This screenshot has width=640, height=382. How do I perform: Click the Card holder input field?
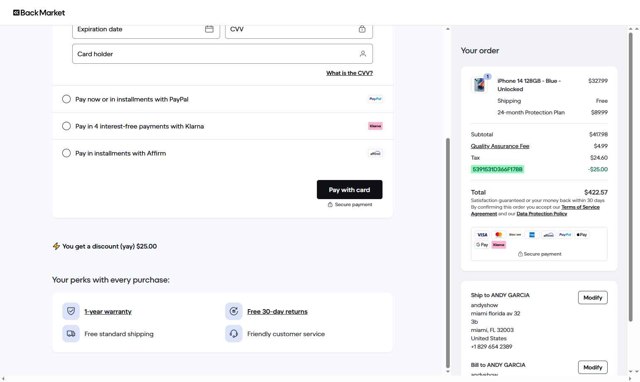click(222, 54)
